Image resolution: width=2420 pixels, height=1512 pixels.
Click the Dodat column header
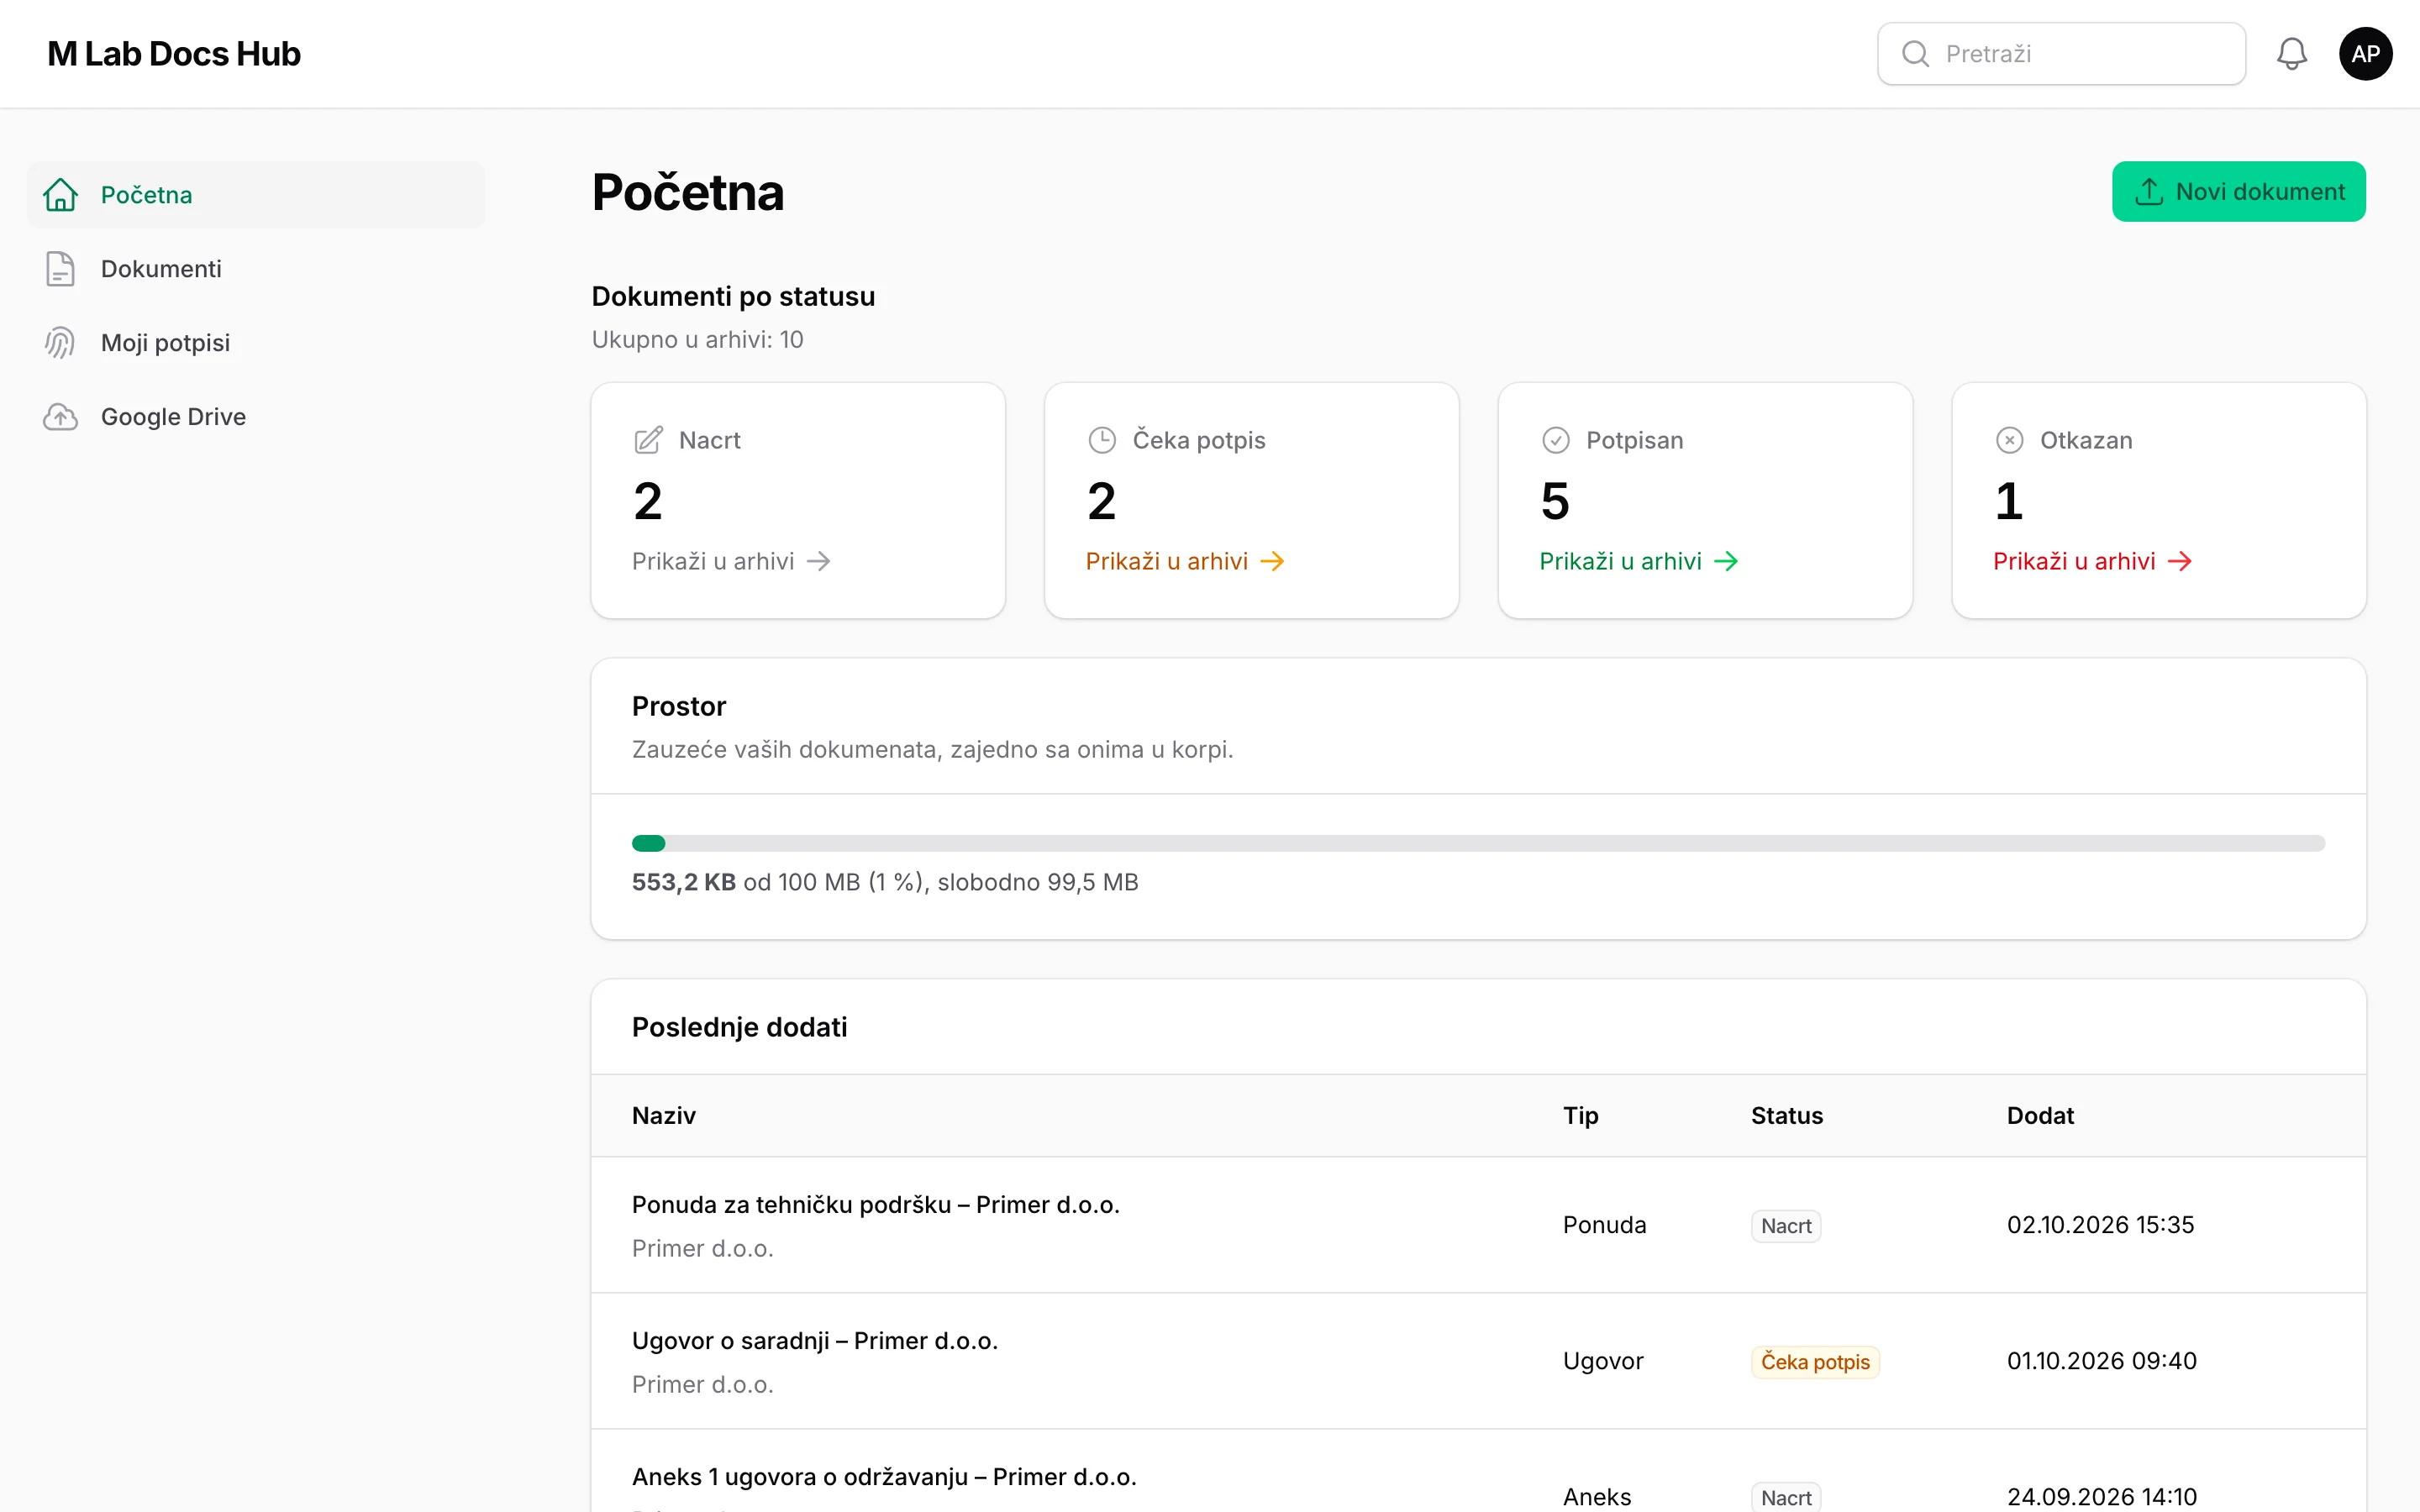2040,1115
